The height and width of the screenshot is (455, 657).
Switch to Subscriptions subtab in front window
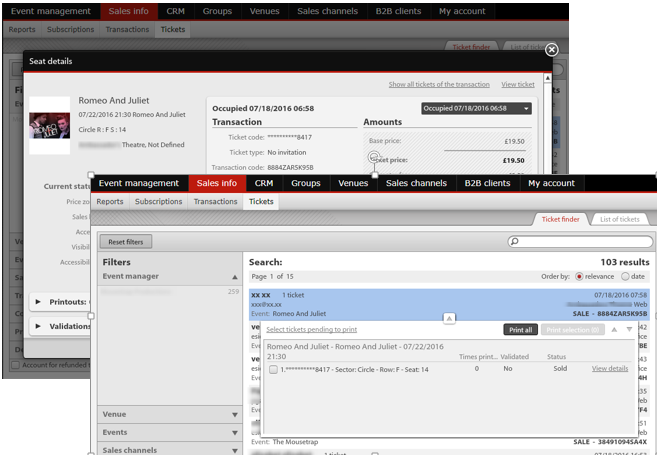(158, 202)
